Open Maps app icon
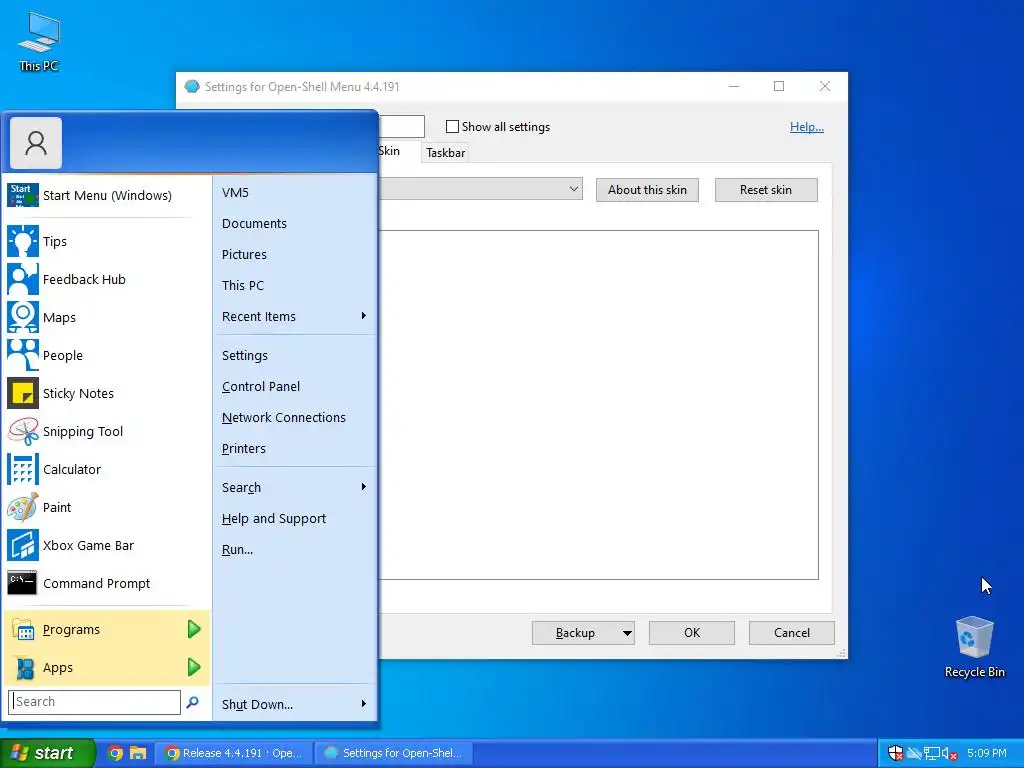 23,317
